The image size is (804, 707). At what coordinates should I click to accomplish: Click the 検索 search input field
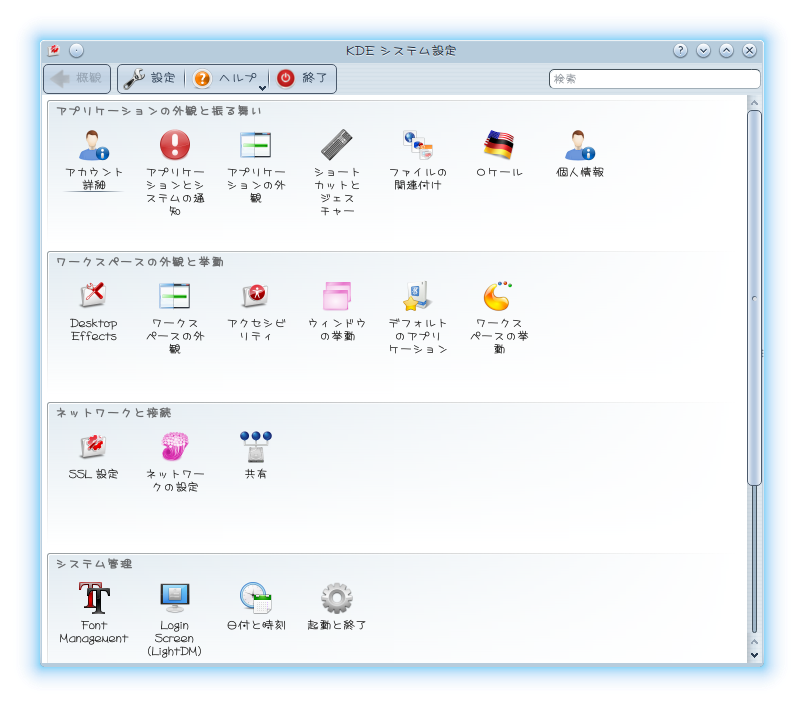pyautogui.click(x=655, y=78)
